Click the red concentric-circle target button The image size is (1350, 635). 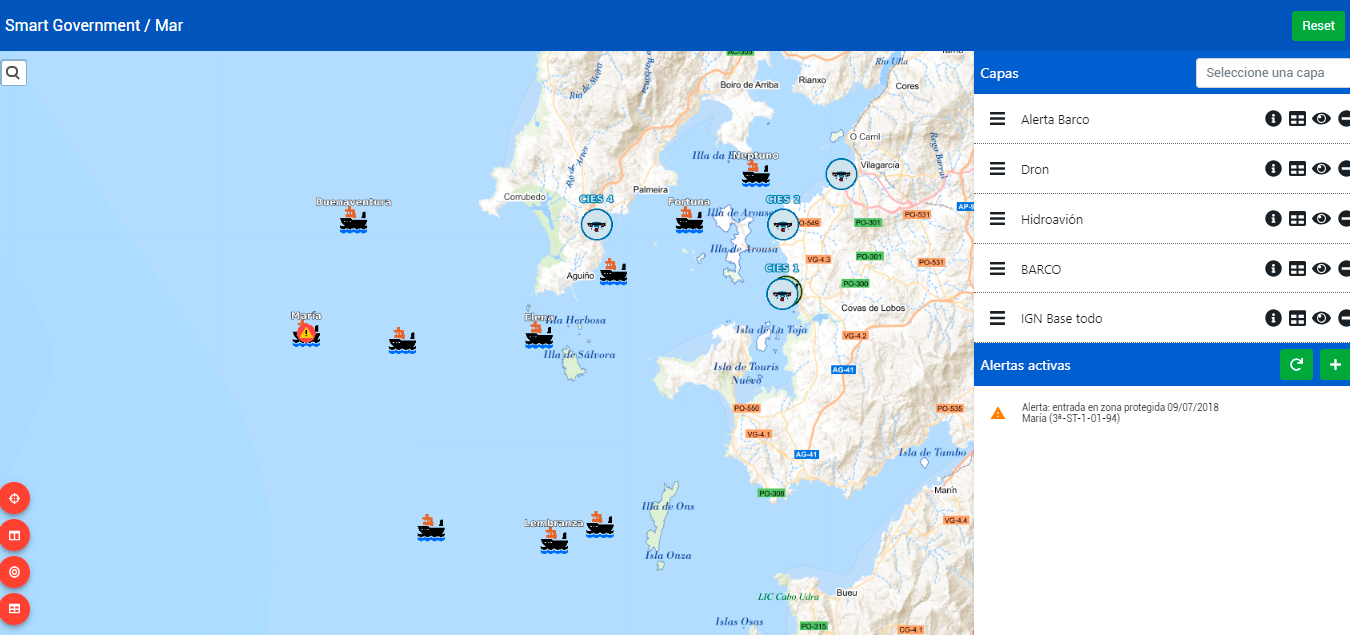point(14,572)
